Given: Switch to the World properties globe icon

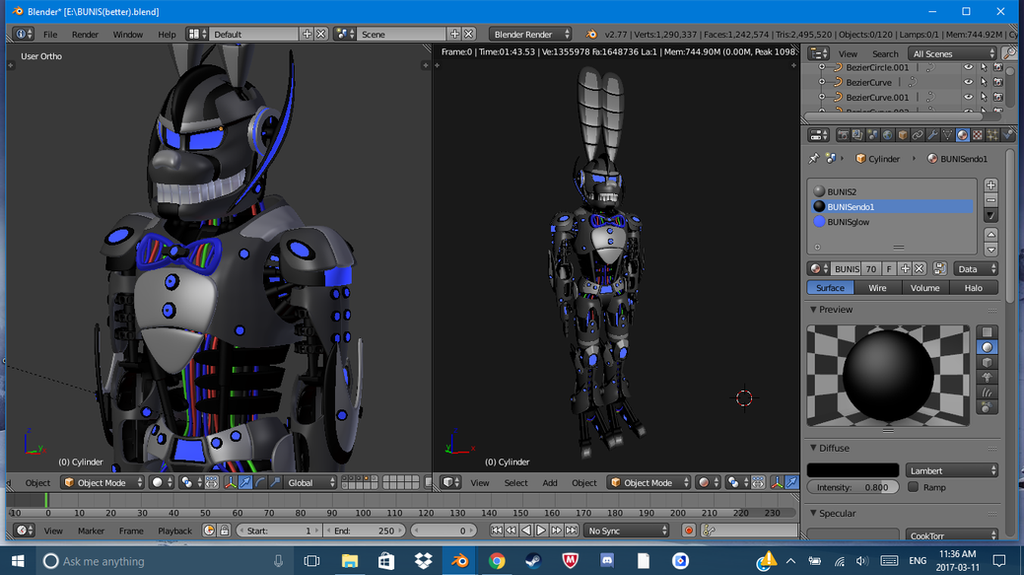Looking at the screenshot, I should [888, 135].
